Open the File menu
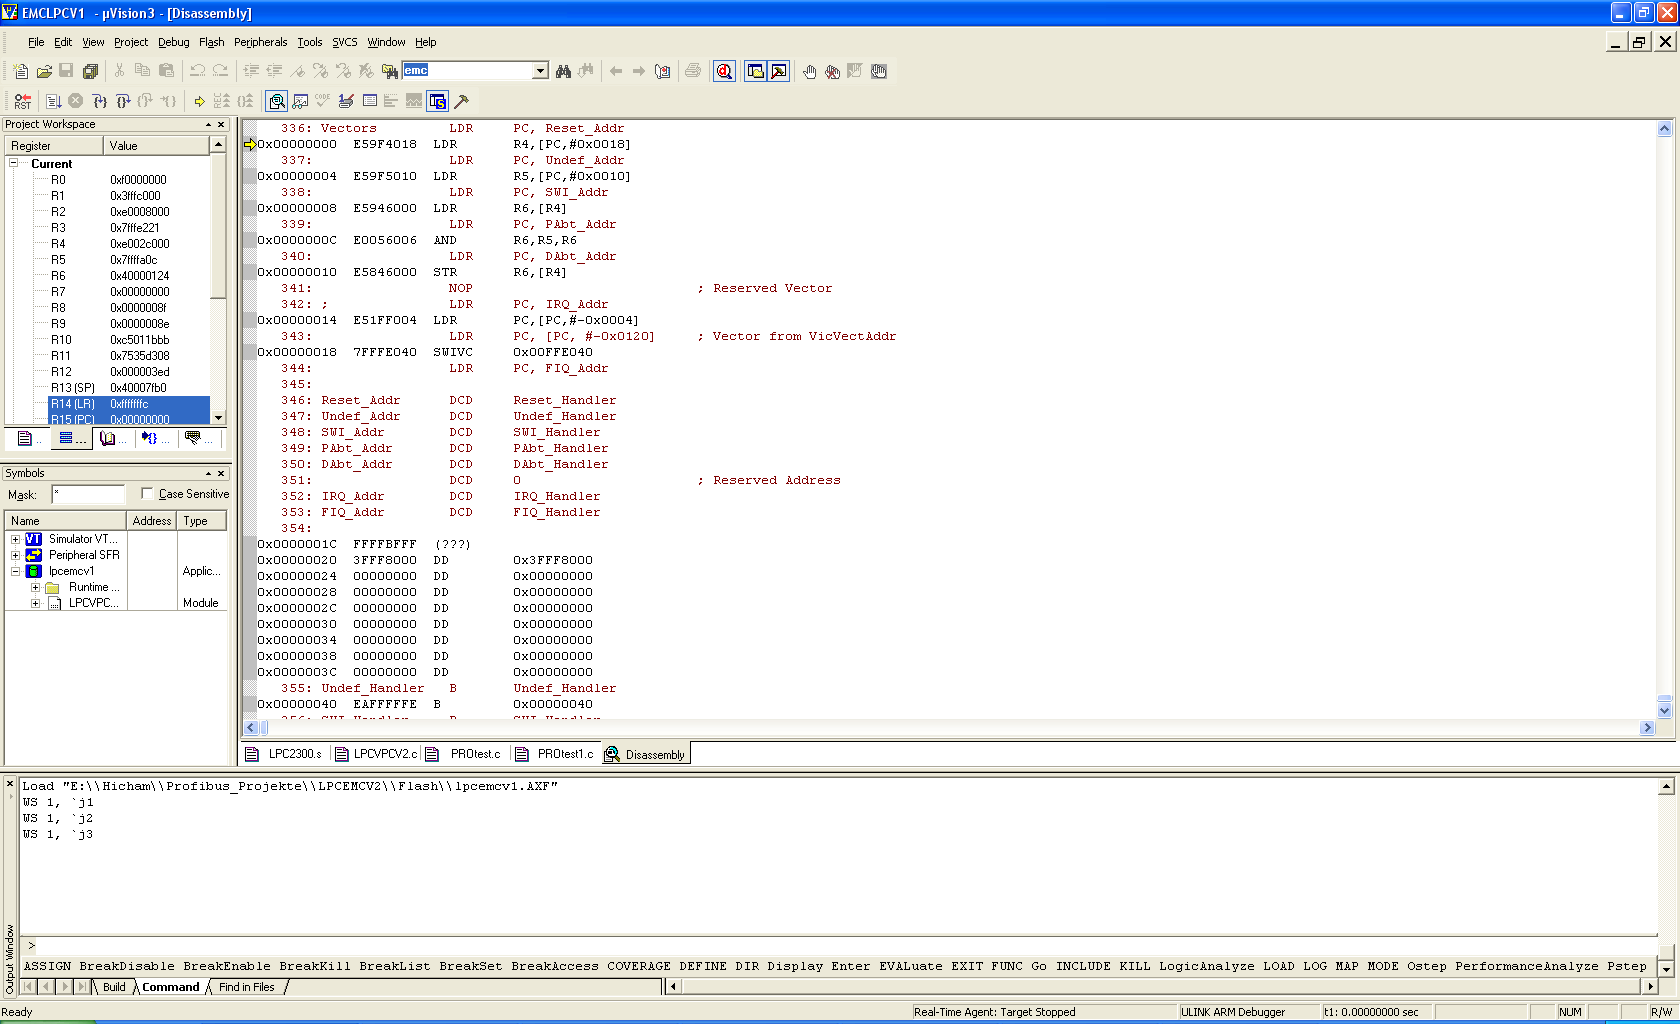1680x1024 pixels. coord(36,42)
